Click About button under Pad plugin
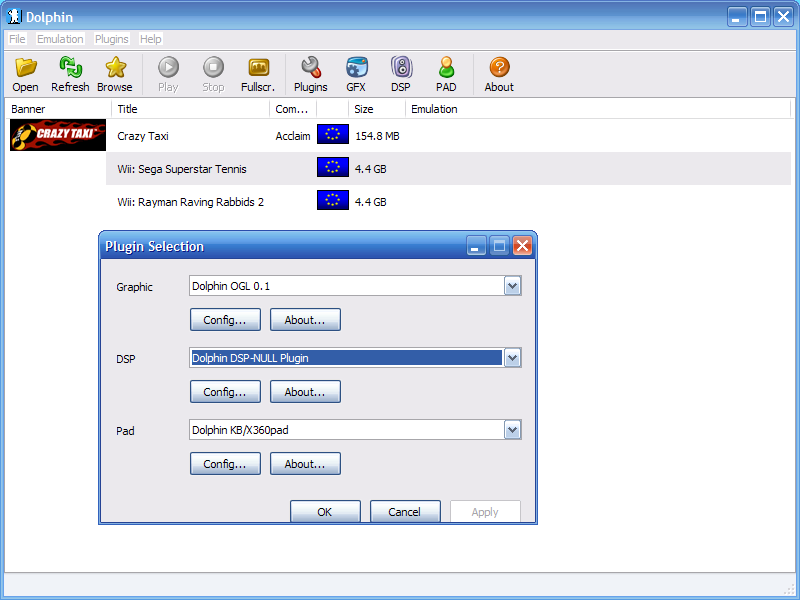The image size is (800, 600). pyautogui.click(x=305, y=464)
